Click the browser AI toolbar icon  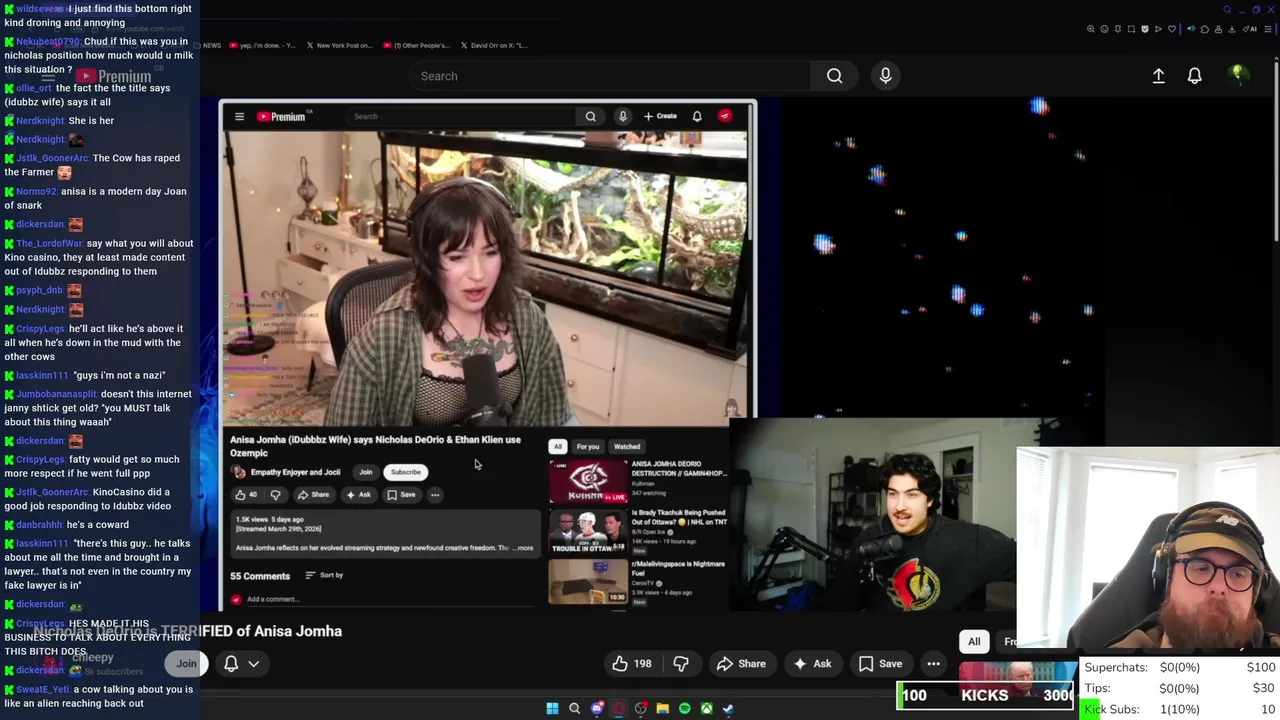pos(1251,29)
